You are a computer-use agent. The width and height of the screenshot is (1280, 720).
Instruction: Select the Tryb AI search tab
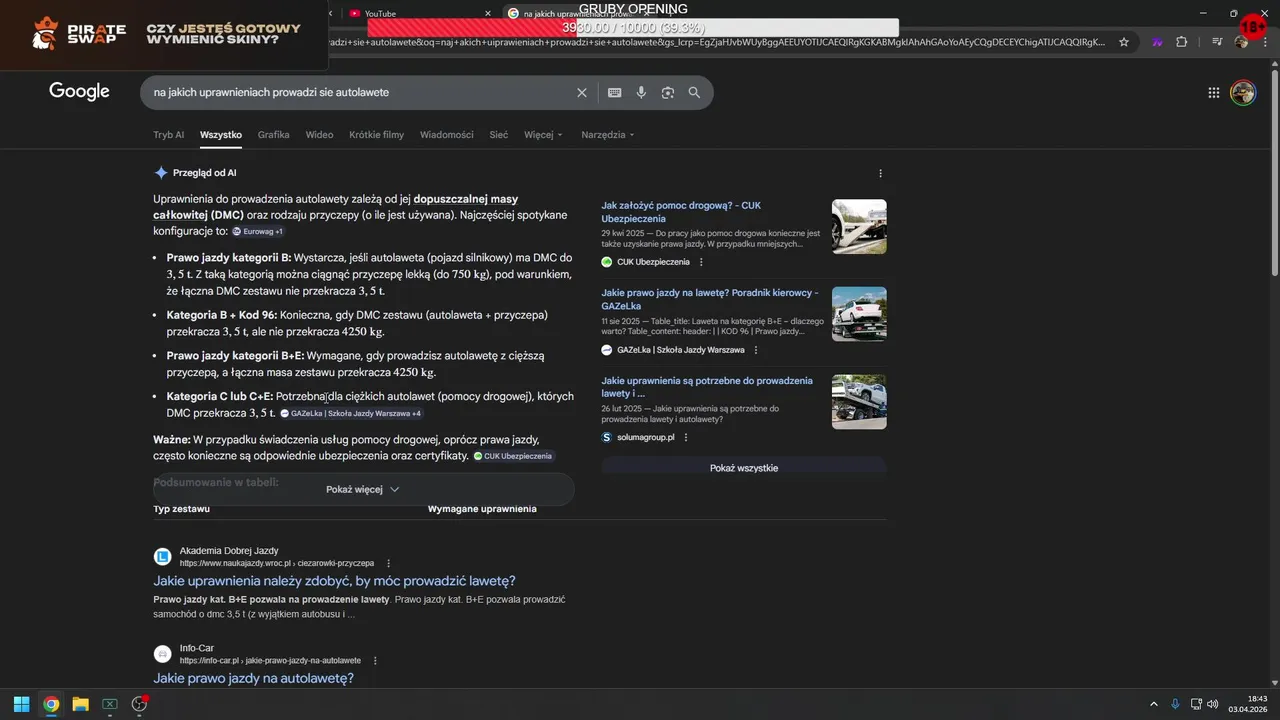click(168, 134)
